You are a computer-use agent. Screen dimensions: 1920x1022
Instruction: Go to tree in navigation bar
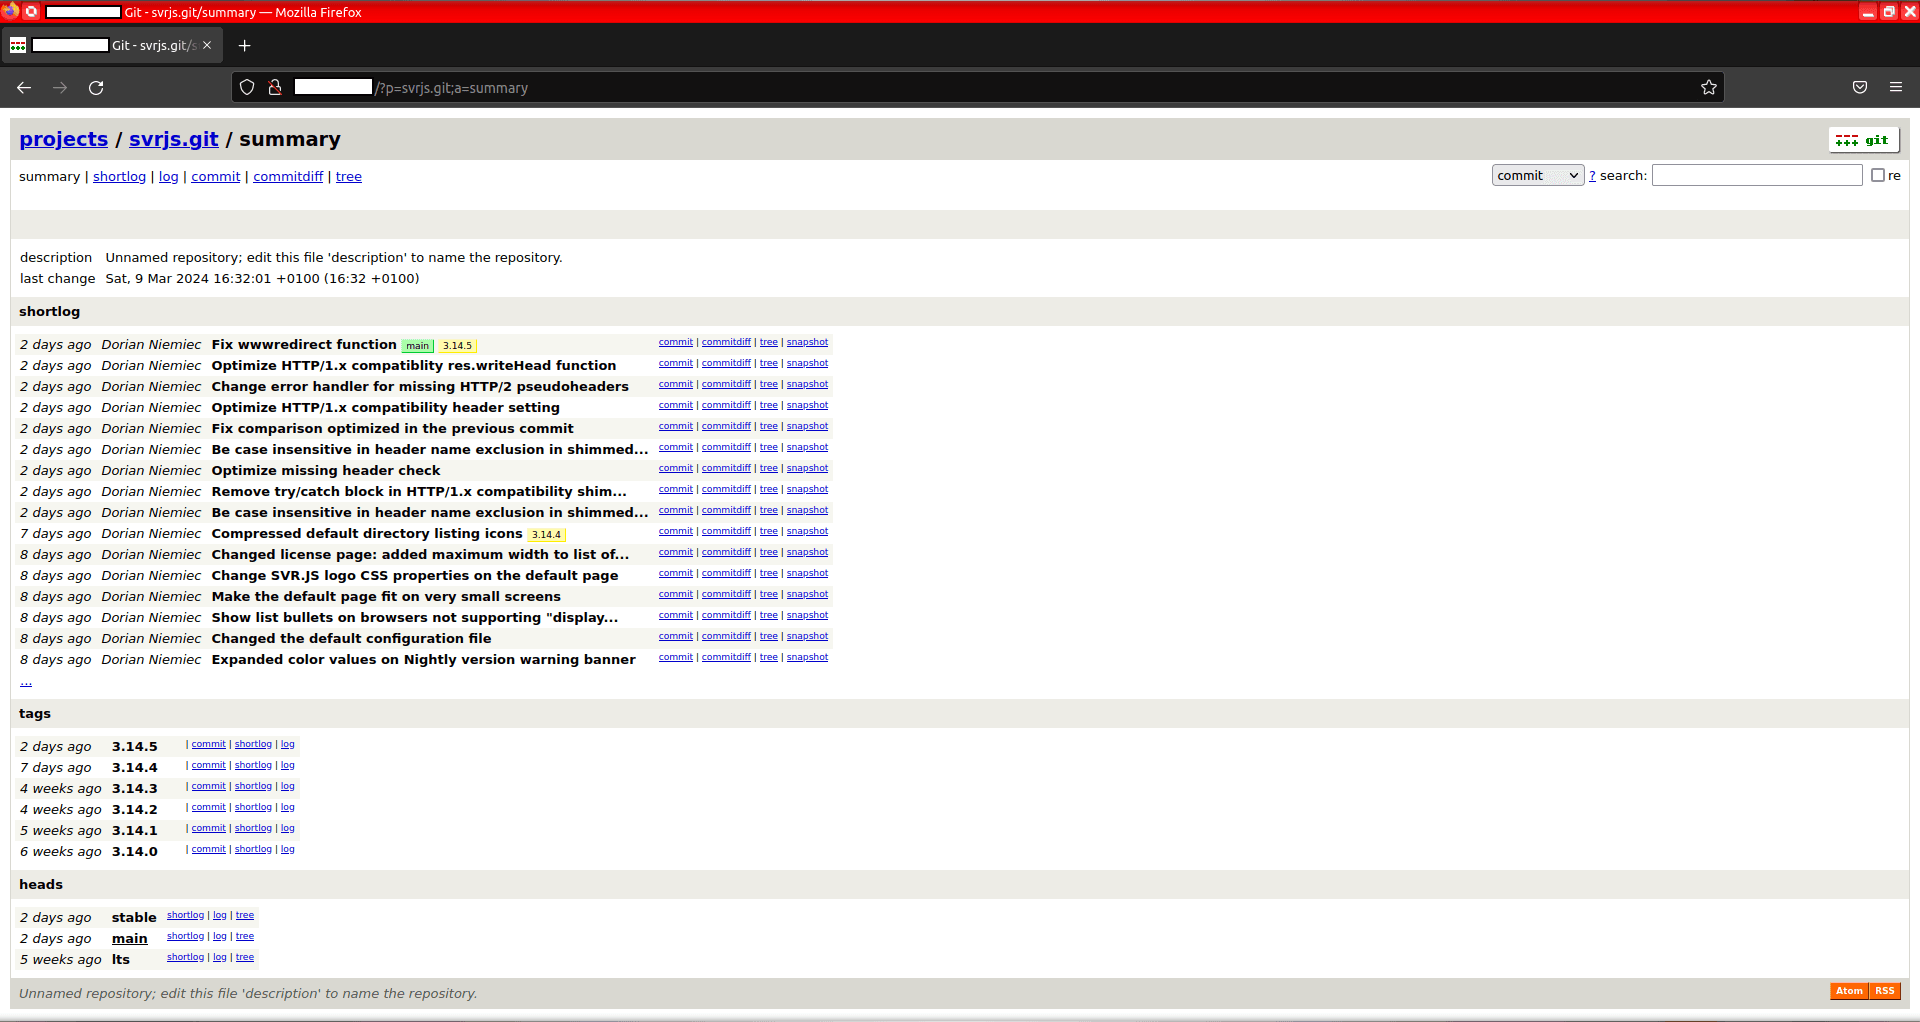(349, 177)
